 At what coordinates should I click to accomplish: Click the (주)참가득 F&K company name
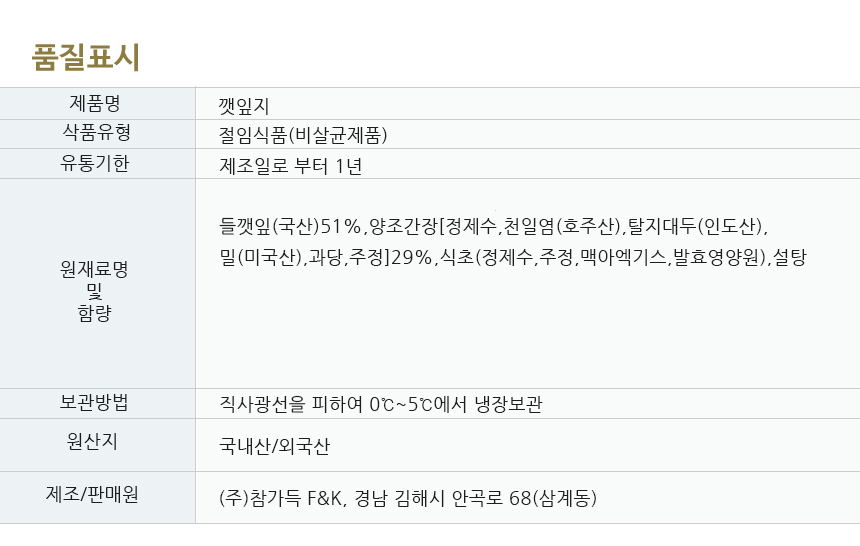(x=283, y=498)
